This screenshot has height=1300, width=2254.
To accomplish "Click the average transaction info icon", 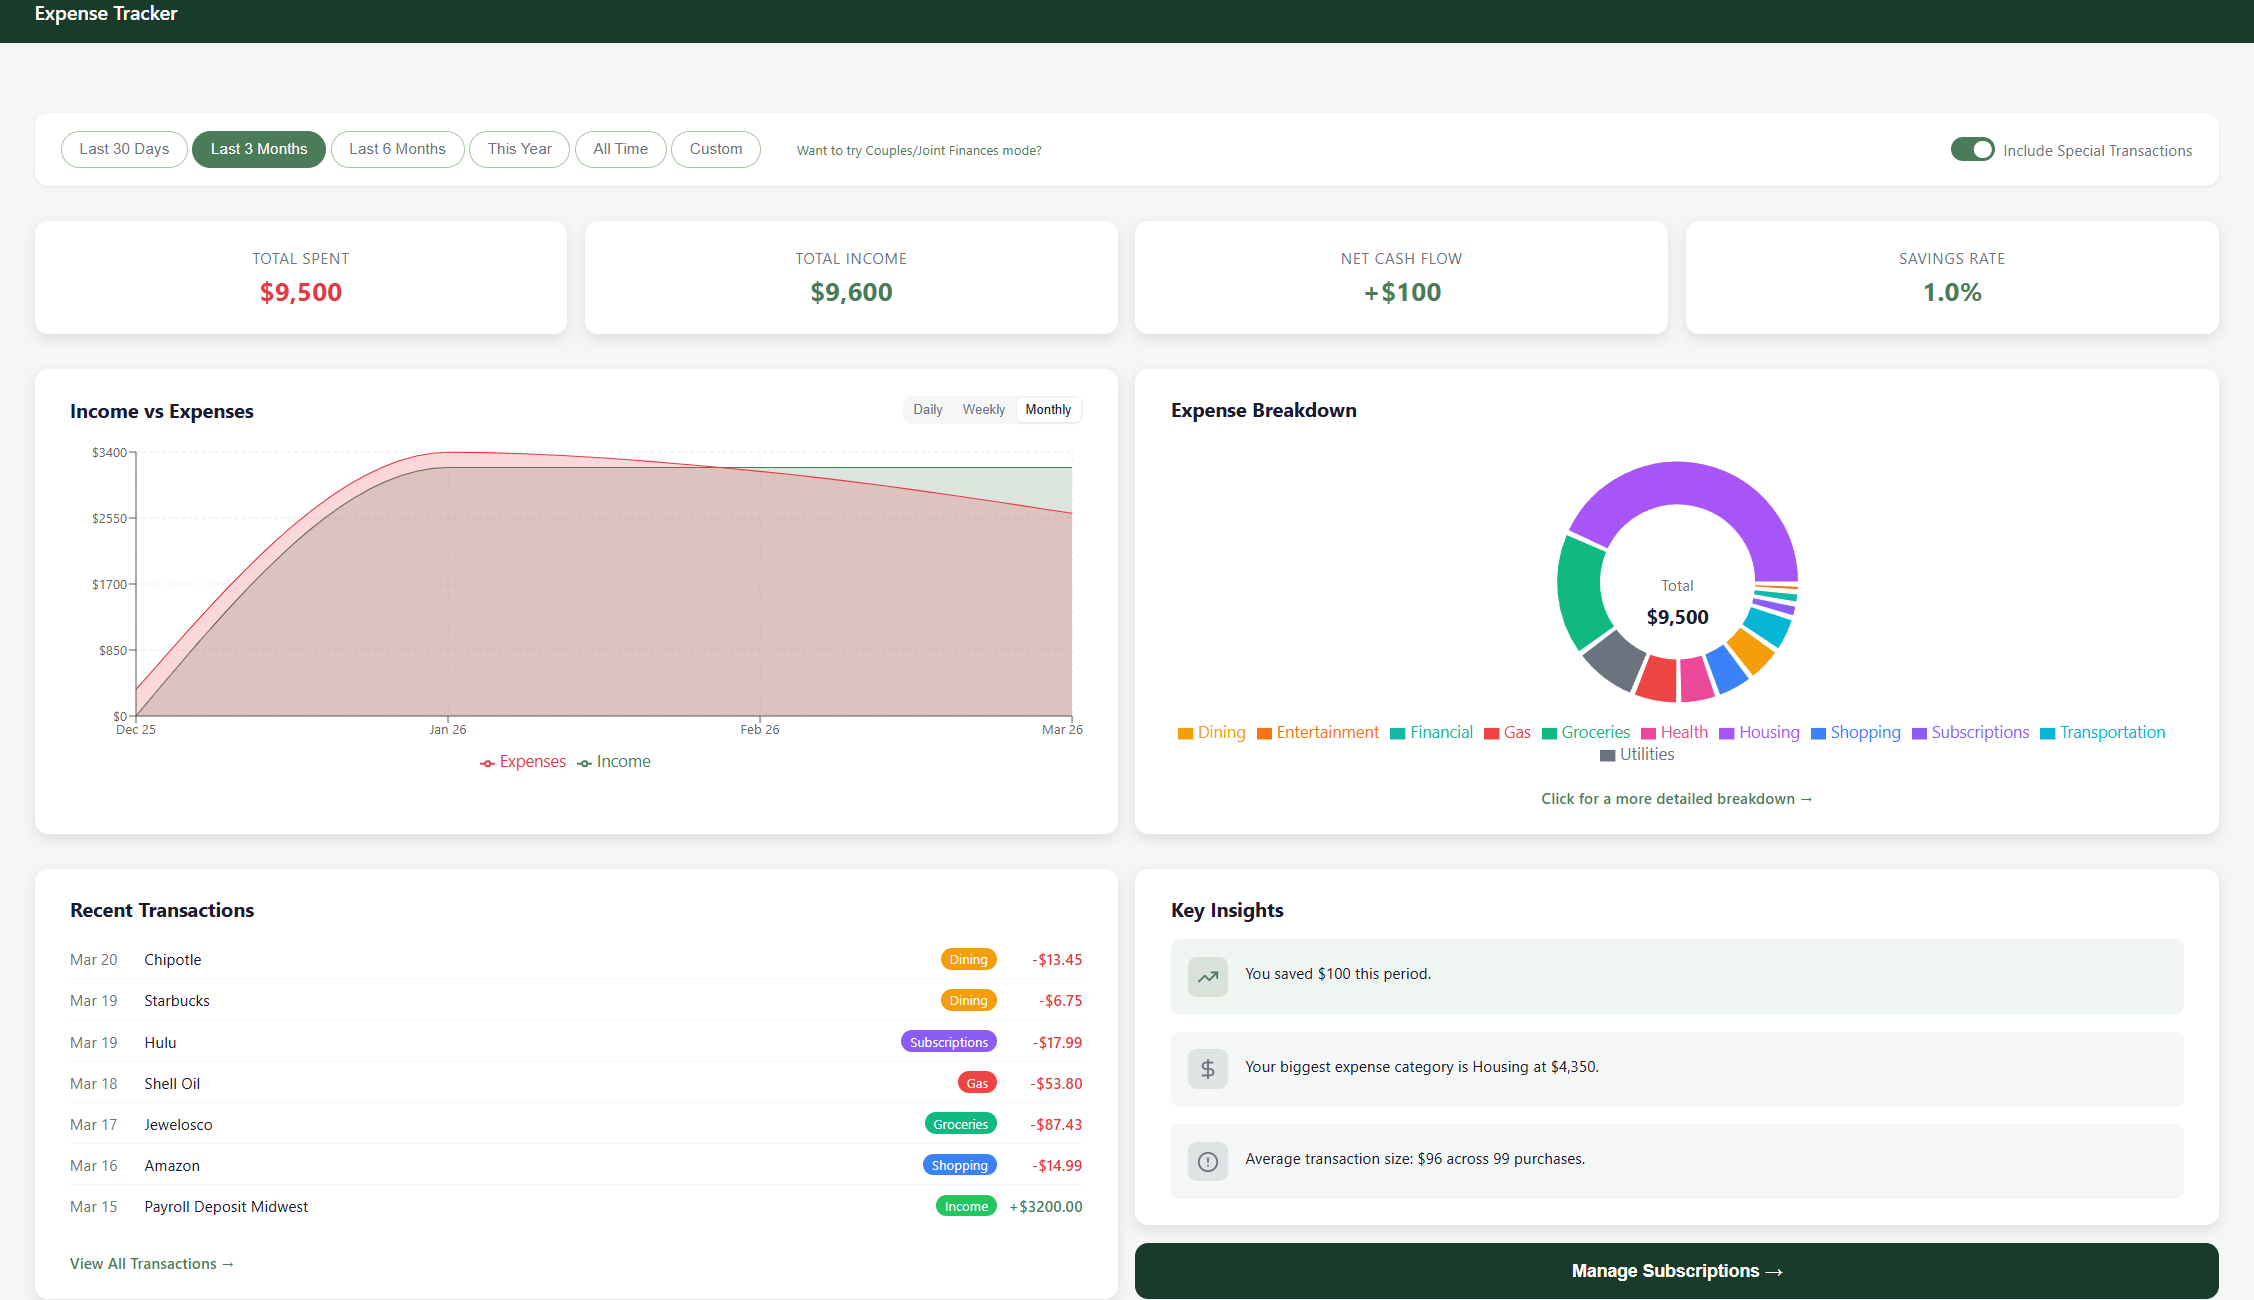I will coord(1208,1162).
